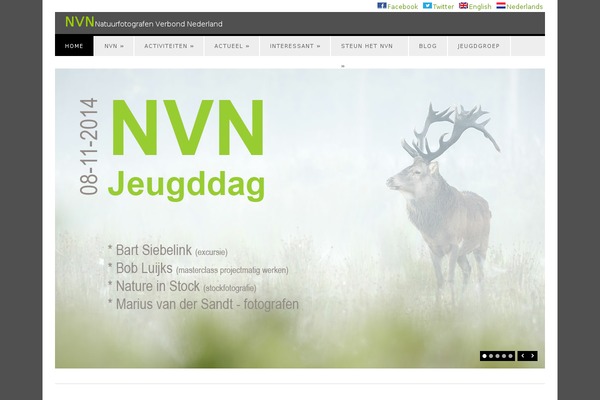
Task: Click the green NVN site logo
Action: (79, 22)
